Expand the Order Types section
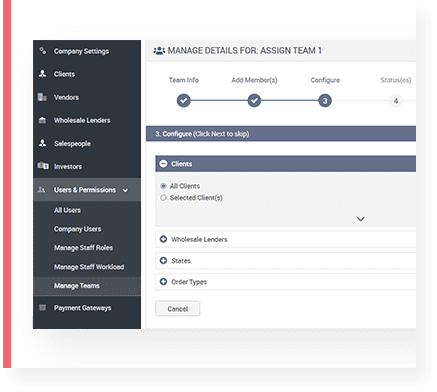This screenshot has height=392, width=437. (286, 282)
